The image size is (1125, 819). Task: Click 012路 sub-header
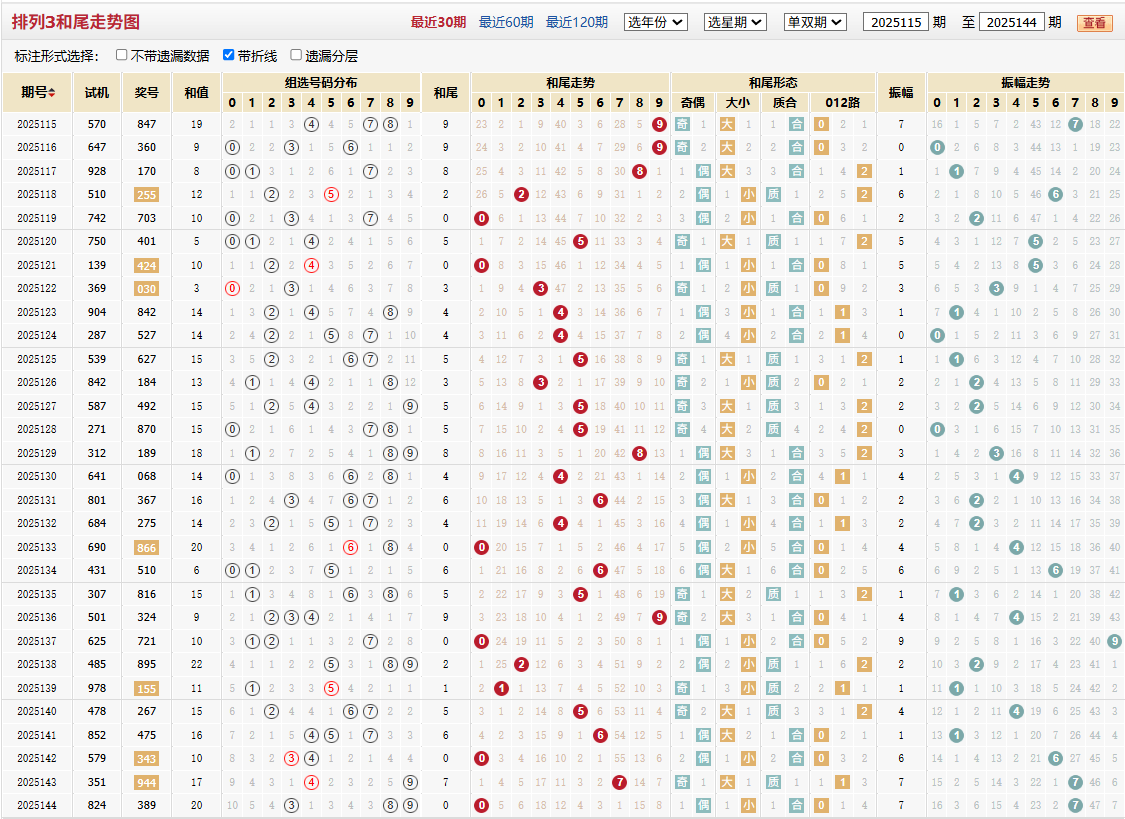(843, 103)
